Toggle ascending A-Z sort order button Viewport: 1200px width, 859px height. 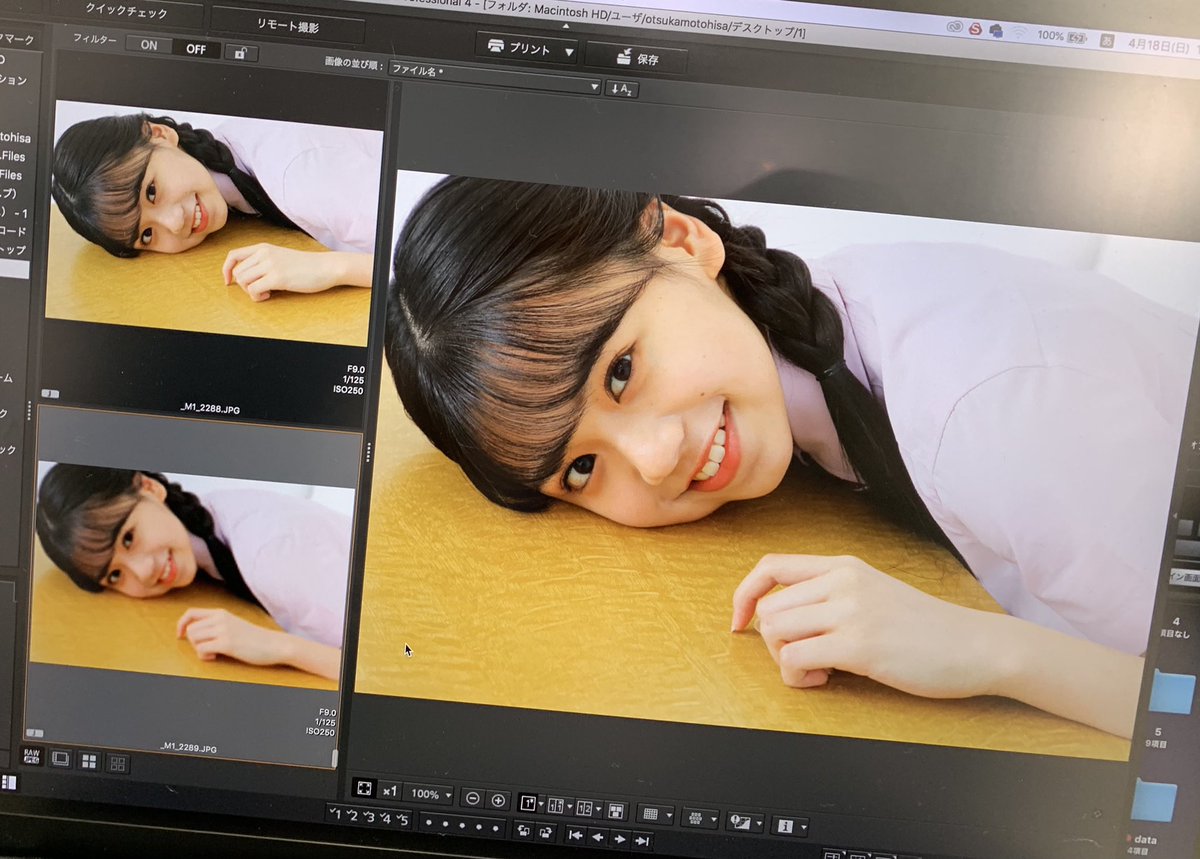[622, 89]
